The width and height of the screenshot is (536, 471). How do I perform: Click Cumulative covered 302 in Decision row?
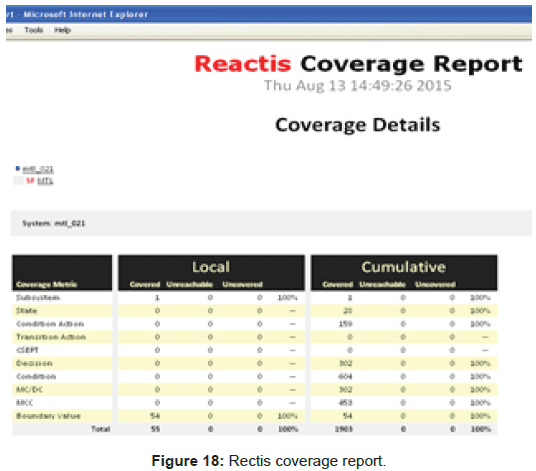pos(346,363)
